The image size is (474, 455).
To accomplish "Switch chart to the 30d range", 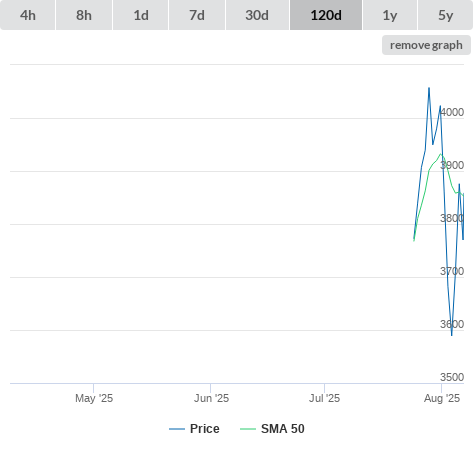I will [257, 15].
